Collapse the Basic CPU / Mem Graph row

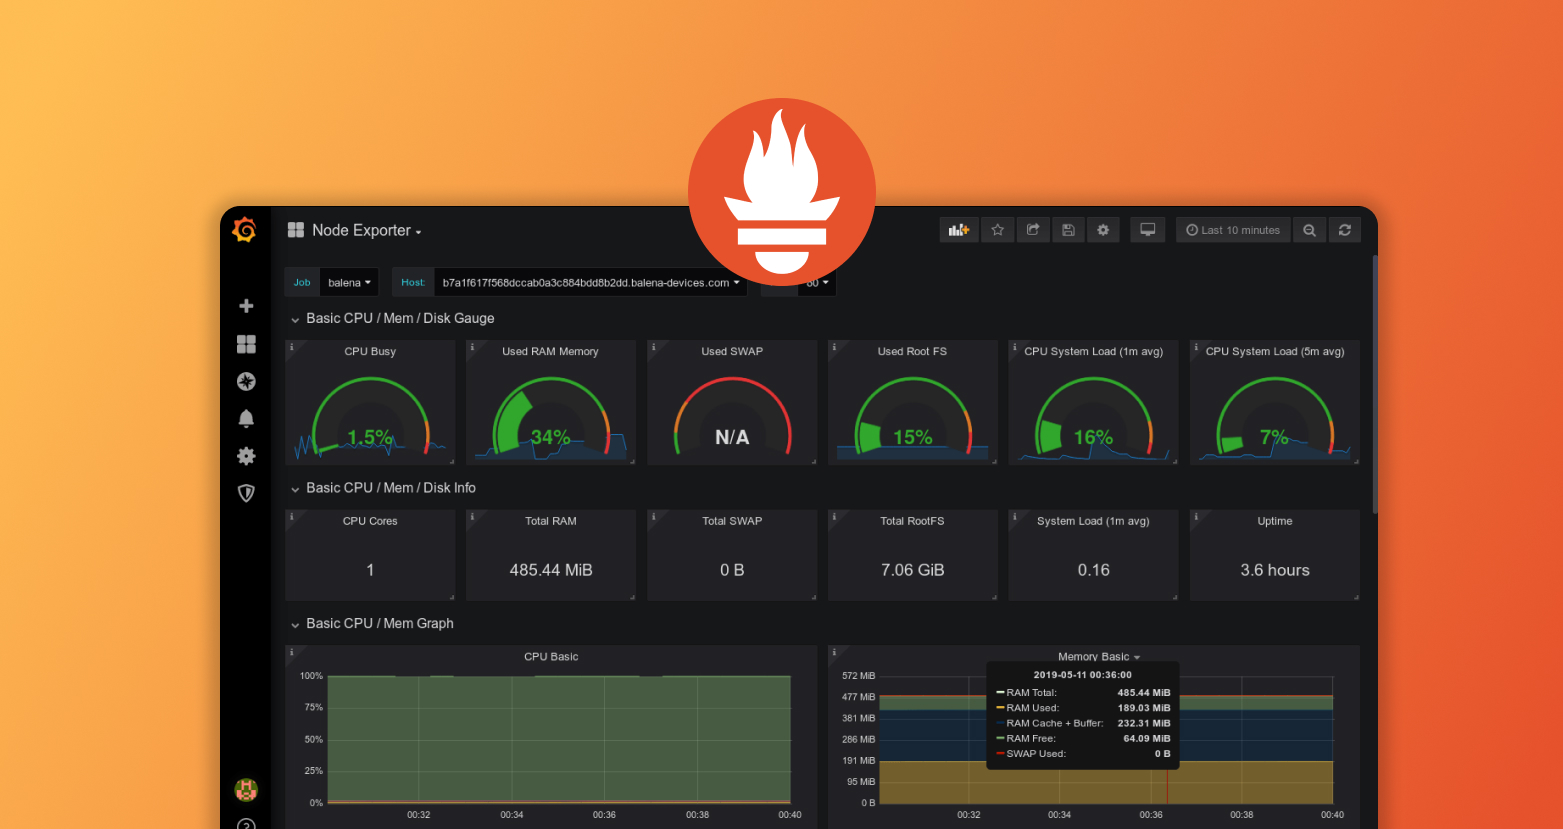371,623
